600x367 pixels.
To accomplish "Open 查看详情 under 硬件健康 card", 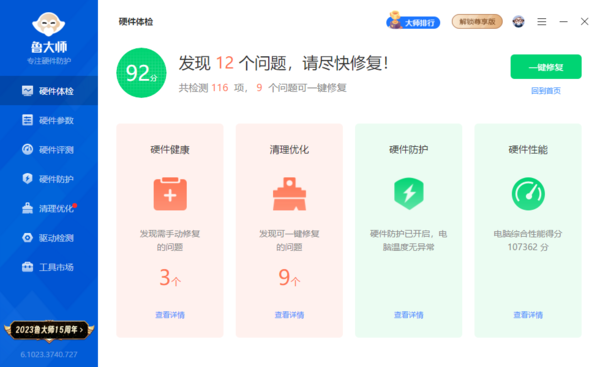I will coord(170,315).
